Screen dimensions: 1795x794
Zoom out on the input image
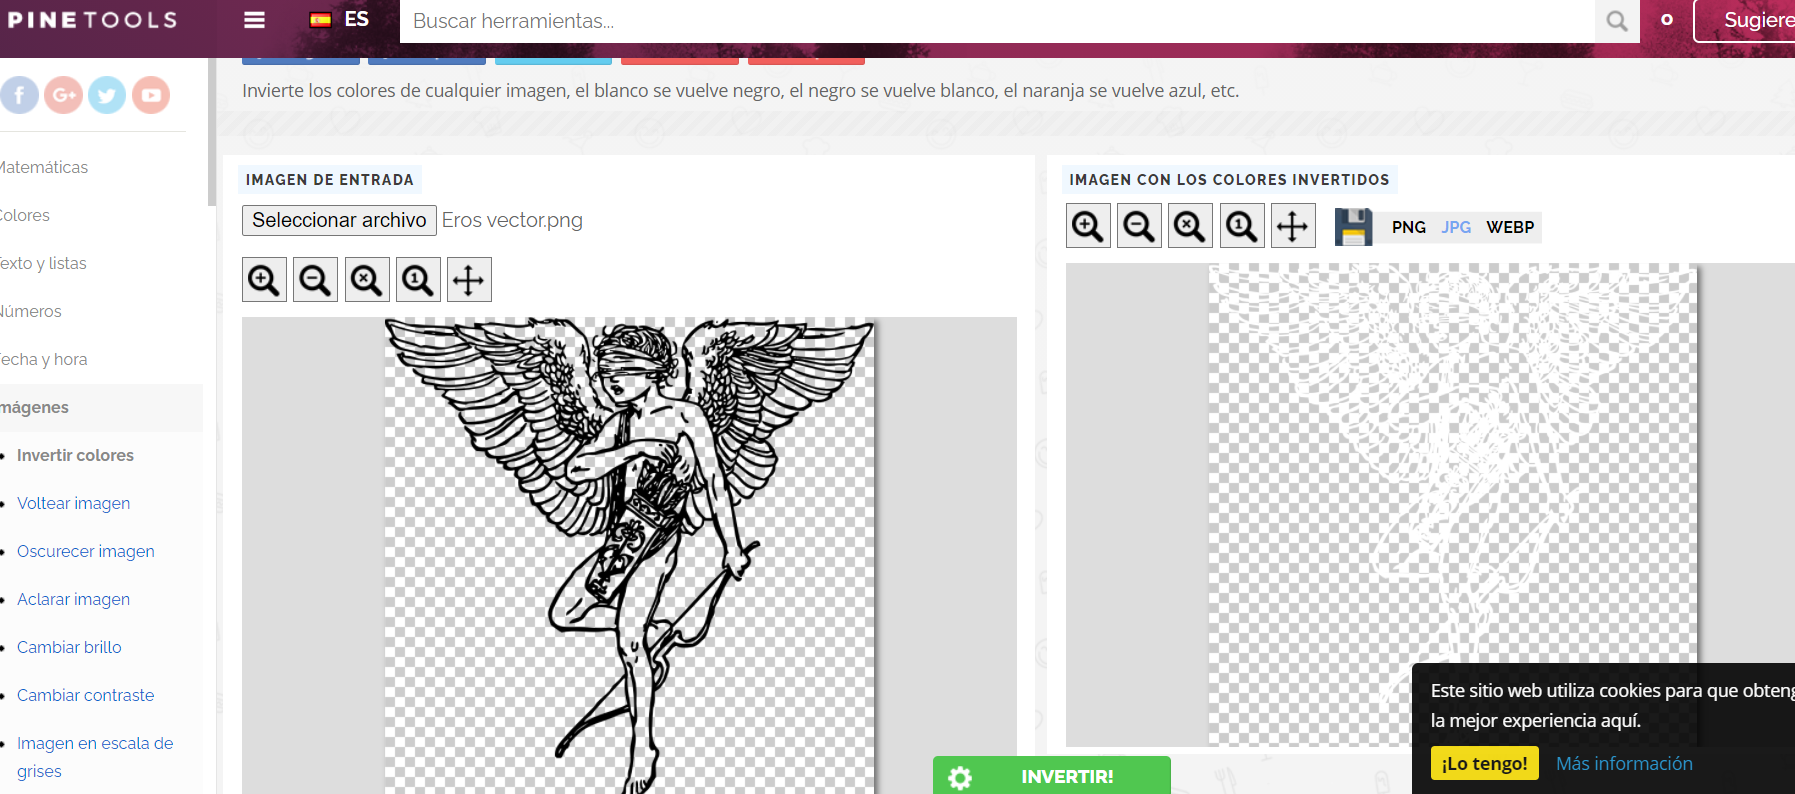click(x=315, y=280)
